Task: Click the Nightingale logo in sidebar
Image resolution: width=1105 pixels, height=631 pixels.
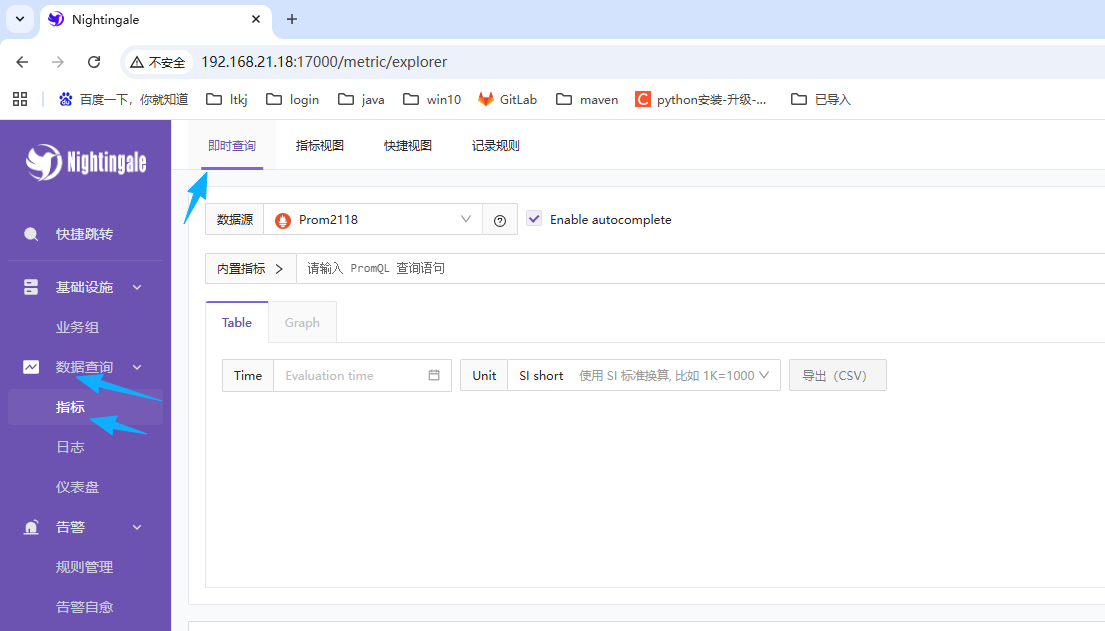Action: pos(86,162)
